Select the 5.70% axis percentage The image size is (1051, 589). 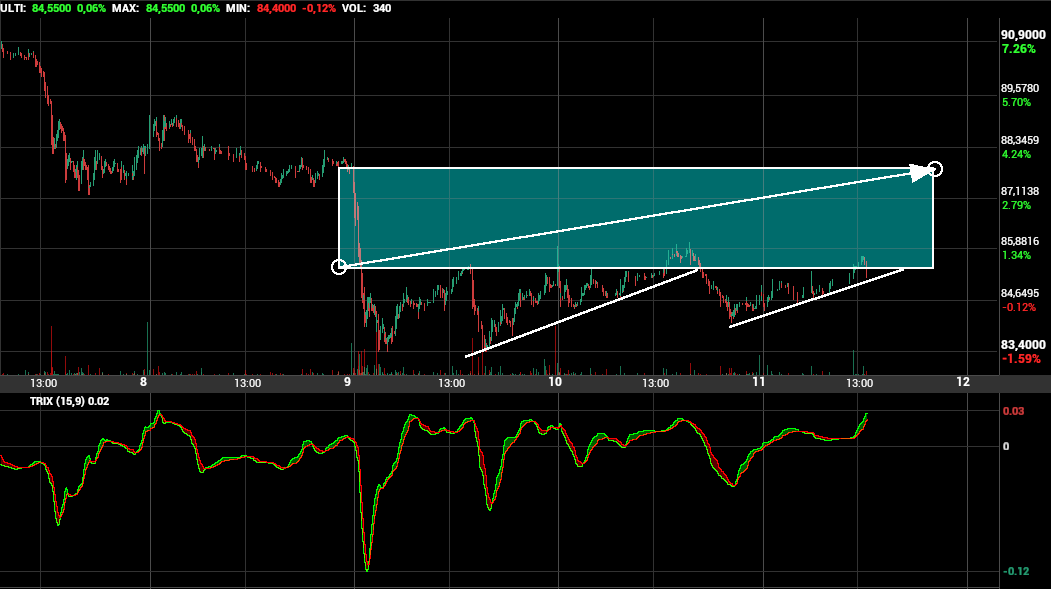click(1016, 103)
